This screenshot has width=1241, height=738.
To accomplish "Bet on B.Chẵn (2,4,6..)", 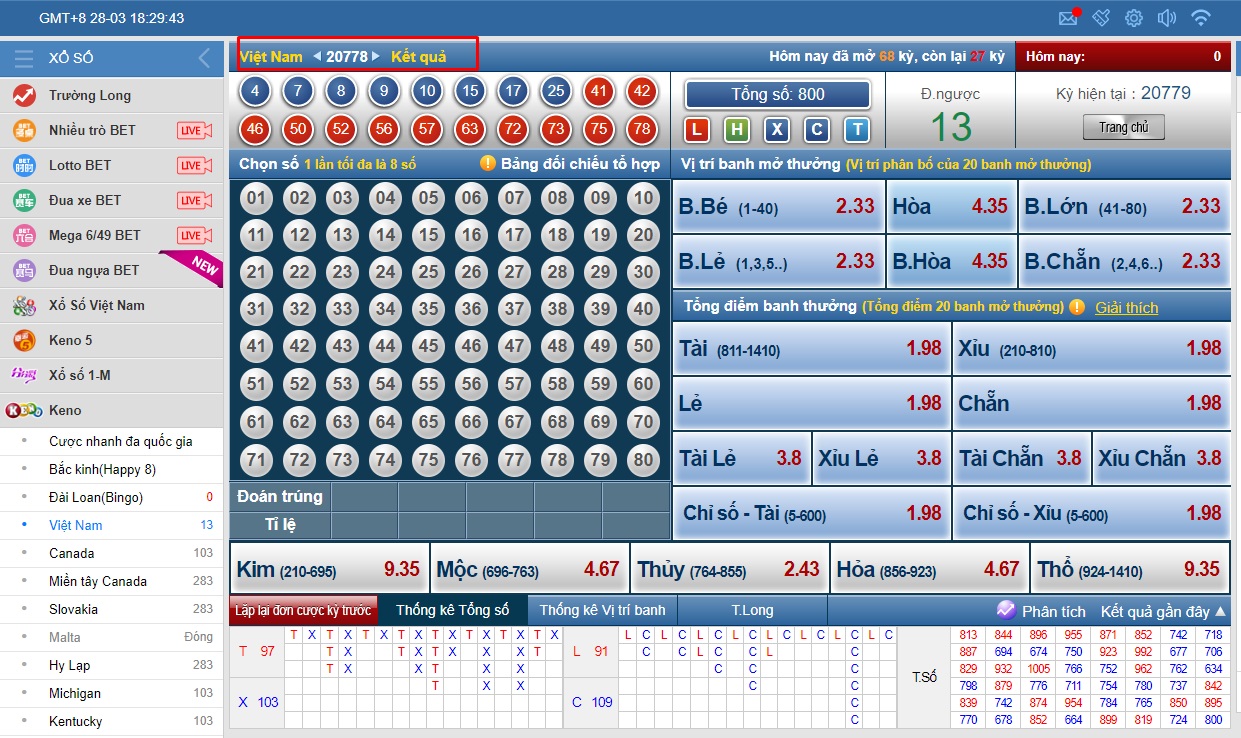I will coord(1124,262).
